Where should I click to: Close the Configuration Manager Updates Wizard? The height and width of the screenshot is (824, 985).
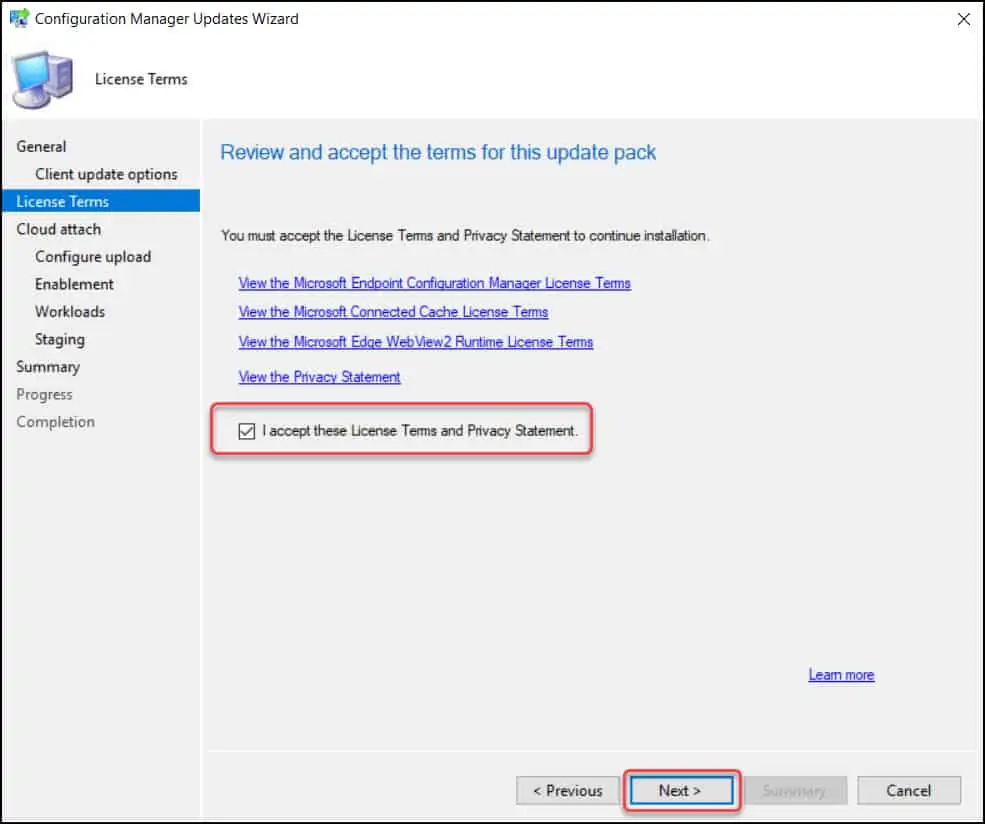[x=964, y=19]
